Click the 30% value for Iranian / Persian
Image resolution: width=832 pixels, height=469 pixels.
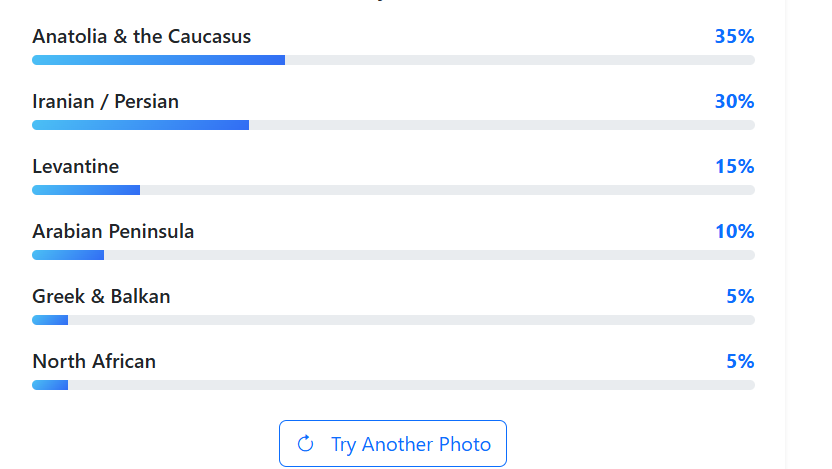point(734,102)
